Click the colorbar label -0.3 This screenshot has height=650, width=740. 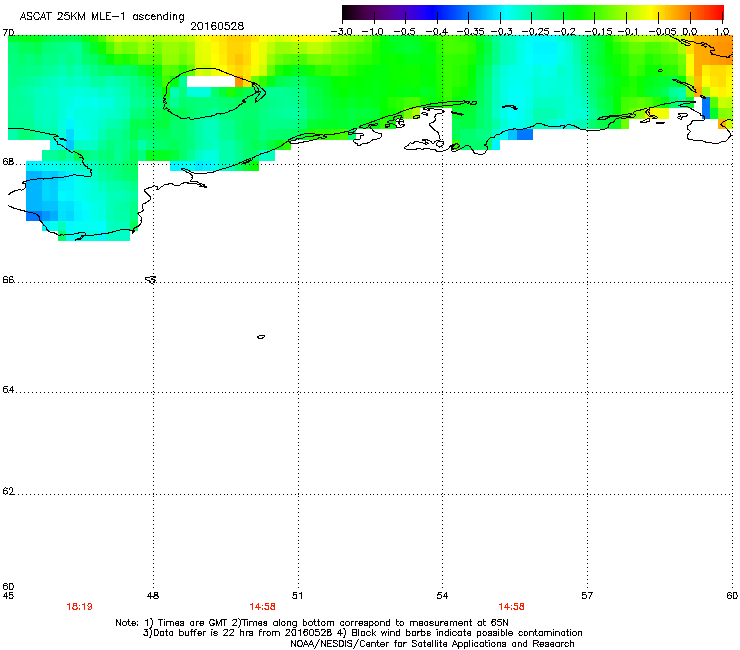click(x=501, y=32)
